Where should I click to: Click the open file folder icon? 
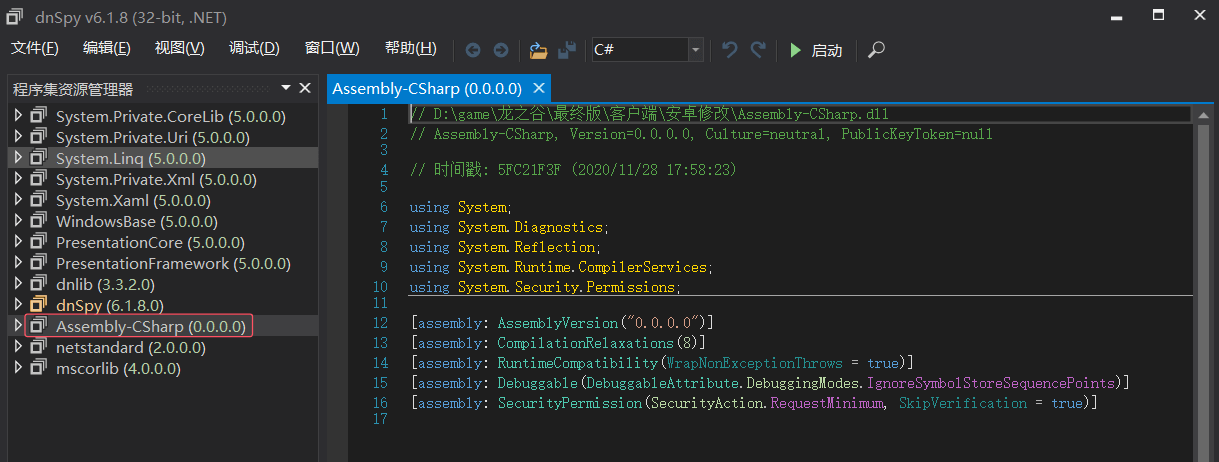539,50
